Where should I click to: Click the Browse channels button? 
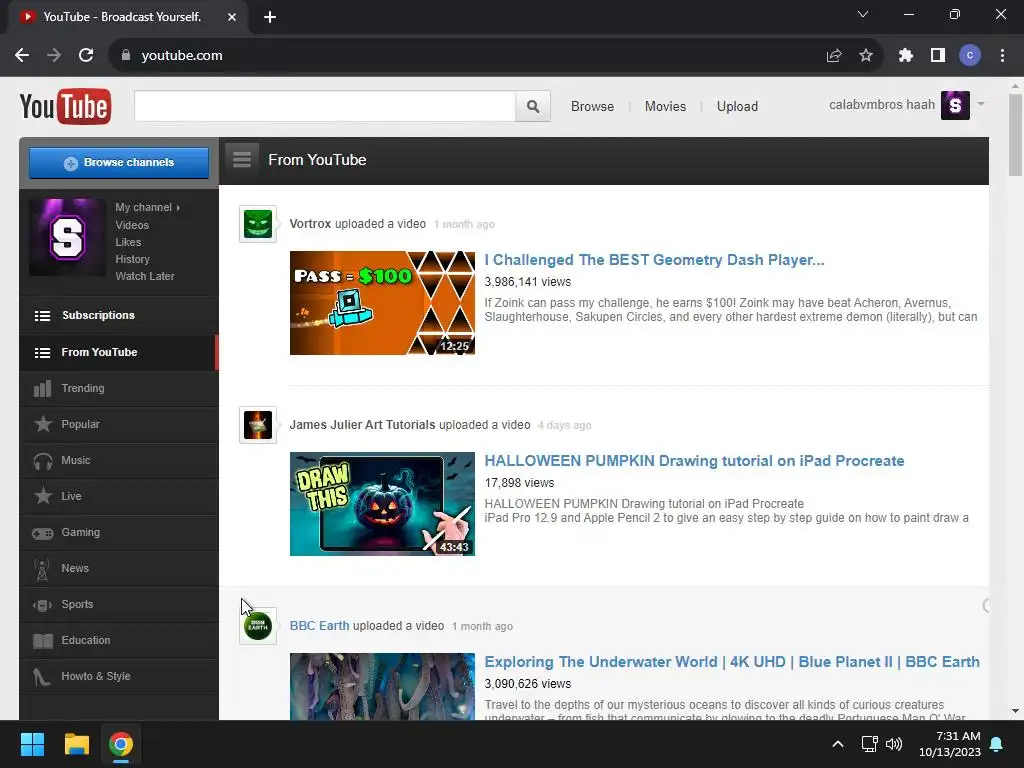click(x=119, y=163)
